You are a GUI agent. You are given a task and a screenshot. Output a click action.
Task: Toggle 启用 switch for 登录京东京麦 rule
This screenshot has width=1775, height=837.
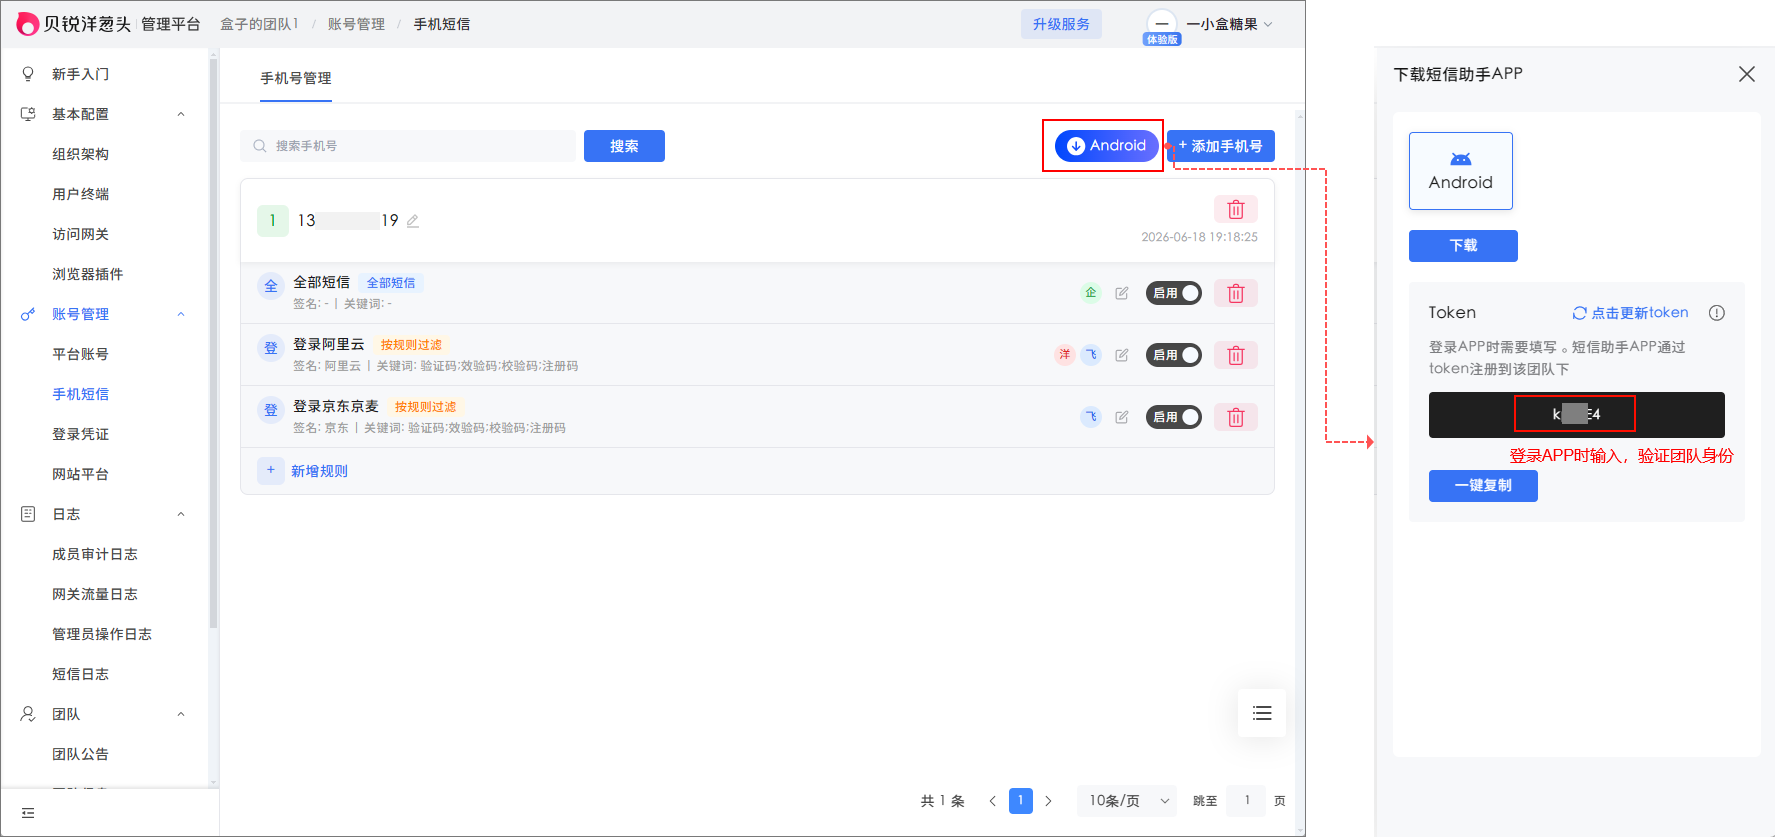1173,417
